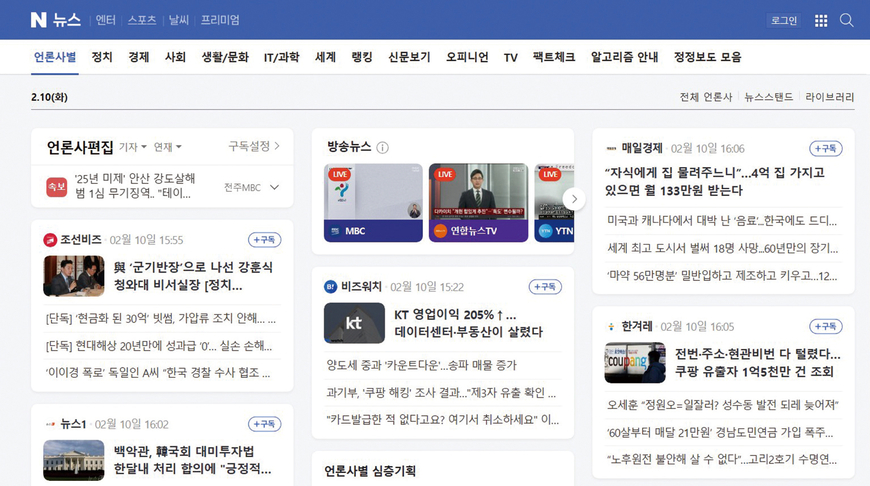Open the 구독설정 link

[254, 147]
